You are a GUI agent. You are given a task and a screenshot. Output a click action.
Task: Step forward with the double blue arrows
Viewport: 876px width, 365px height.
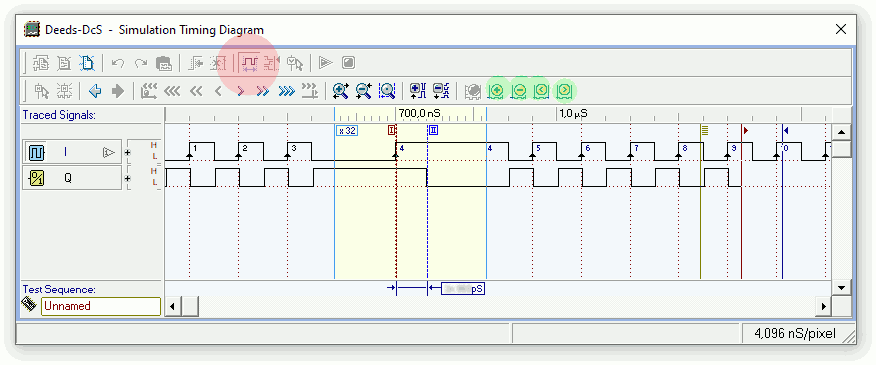[x=263, y=91]
